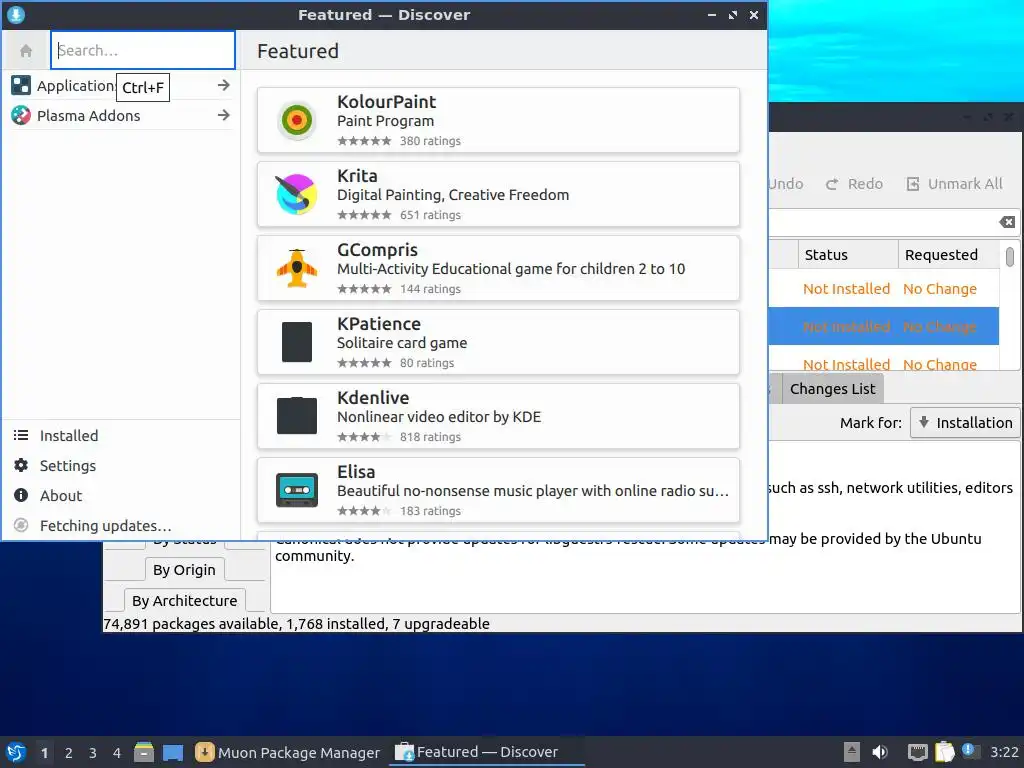Switch to virtual desktop 4
1024x768 pixels.
[117, 753]
